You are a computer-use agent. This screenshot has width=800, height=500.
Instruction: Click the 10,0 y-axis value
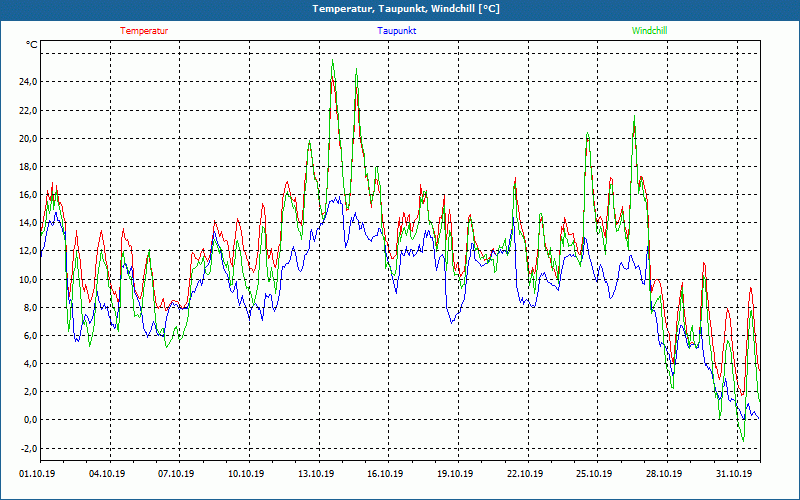(x=28, y=279)
